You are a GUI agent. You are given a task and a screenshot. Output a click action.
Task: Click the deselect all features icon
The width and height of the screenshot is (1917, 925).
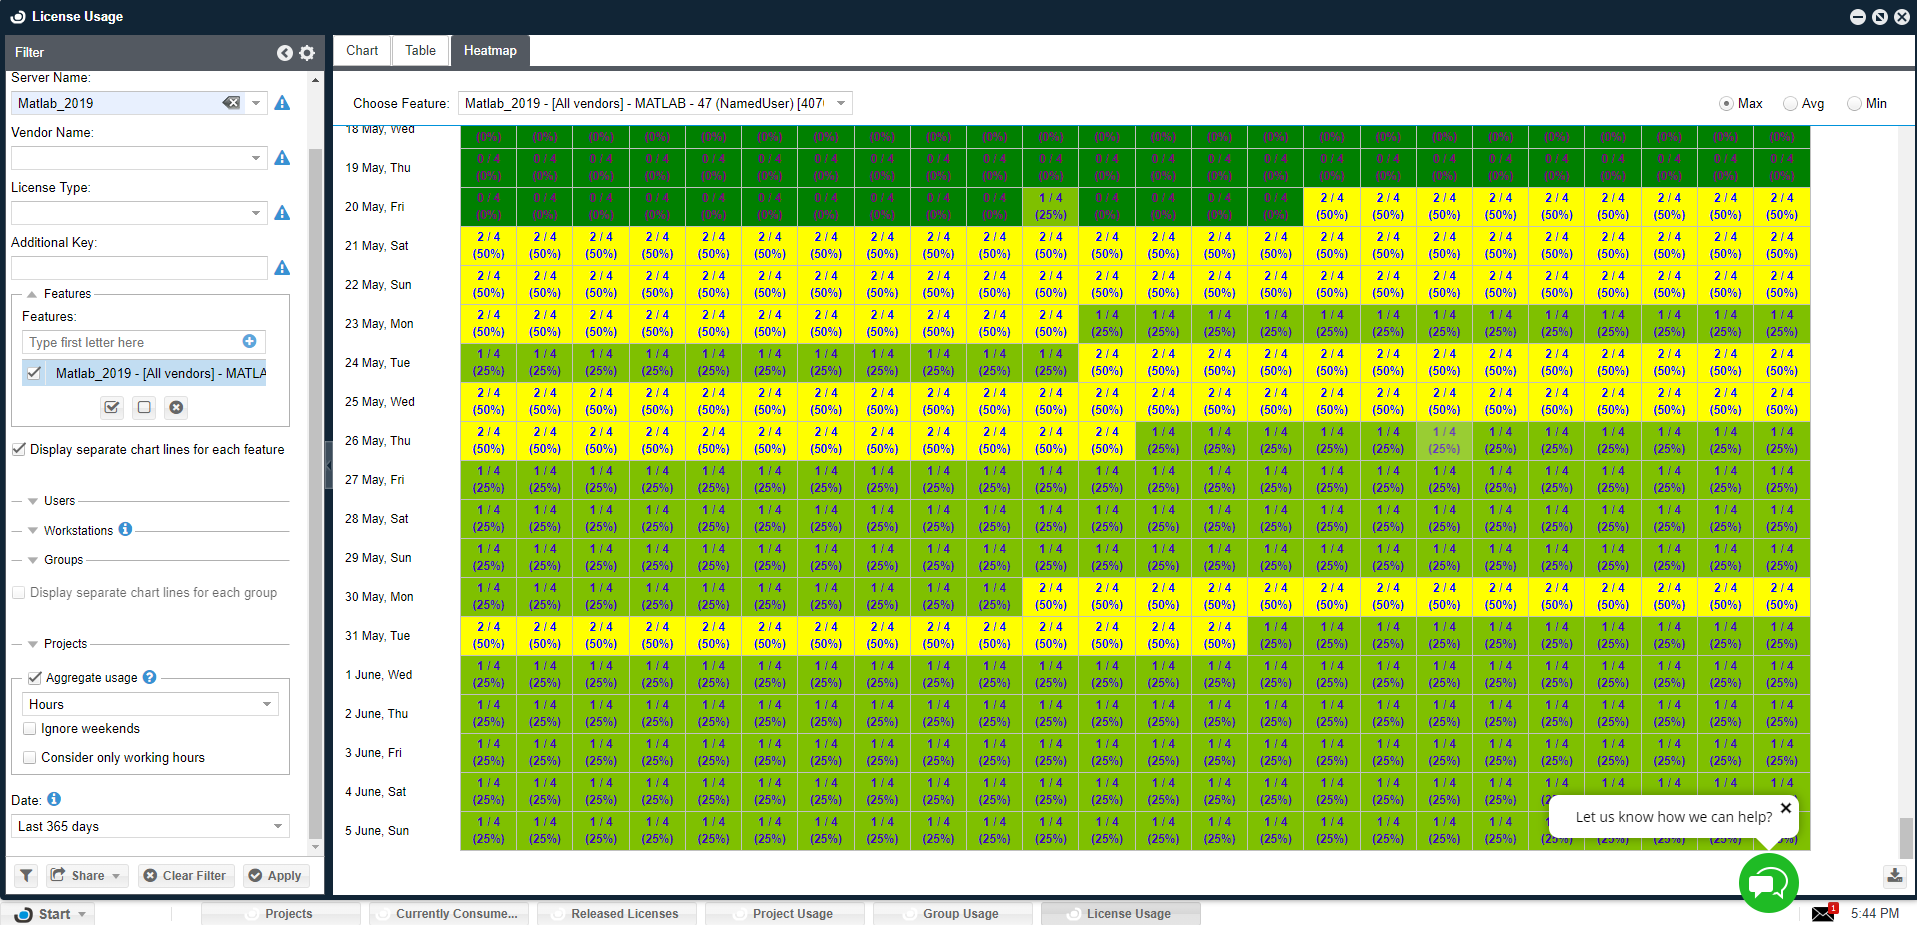144,407
